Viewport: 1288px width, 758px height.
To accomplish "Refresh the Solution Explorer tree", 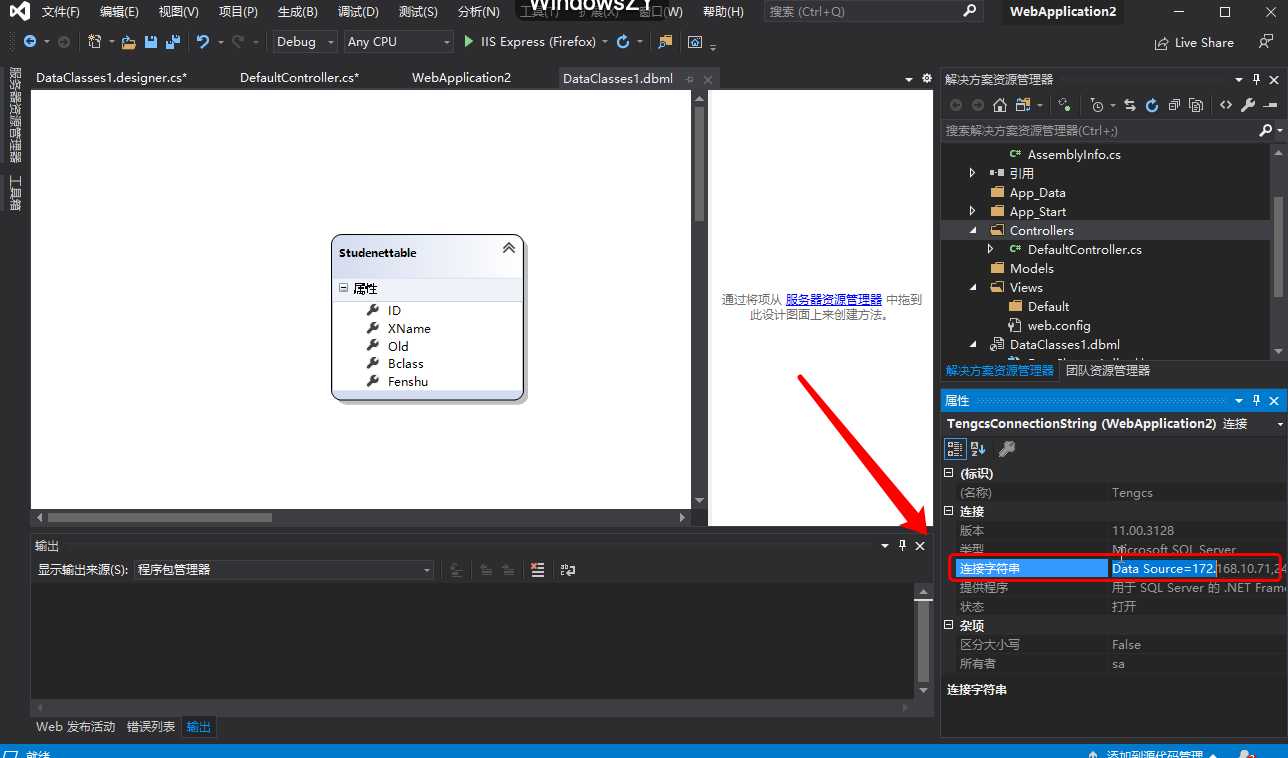I will 1151,105.
